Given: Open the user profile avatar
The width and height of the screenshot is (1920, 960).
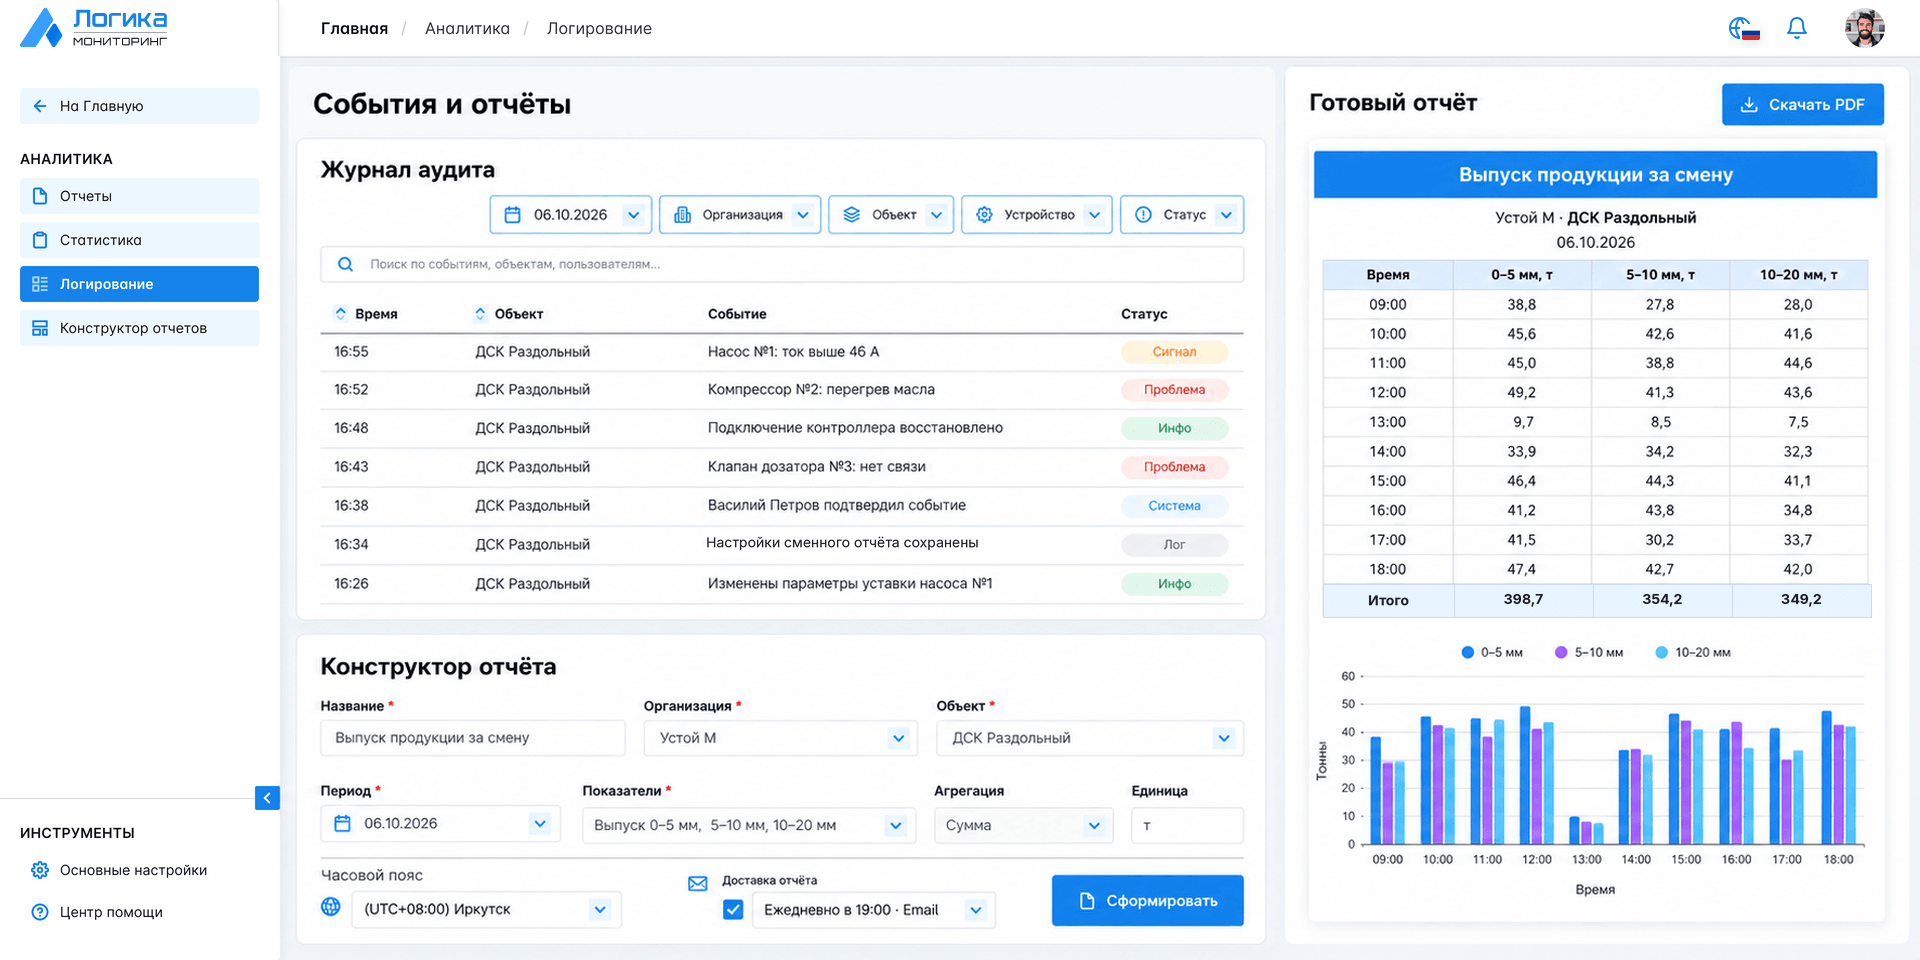Looking at the screenshot, I should coord(1864,28).
